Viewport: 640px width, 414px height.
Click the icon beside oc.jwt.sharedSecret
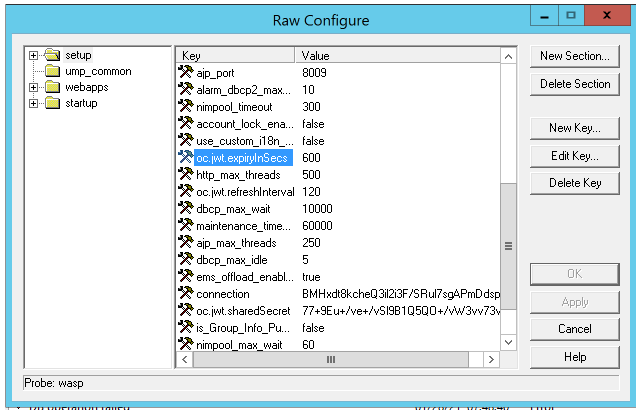pos(185,311)
